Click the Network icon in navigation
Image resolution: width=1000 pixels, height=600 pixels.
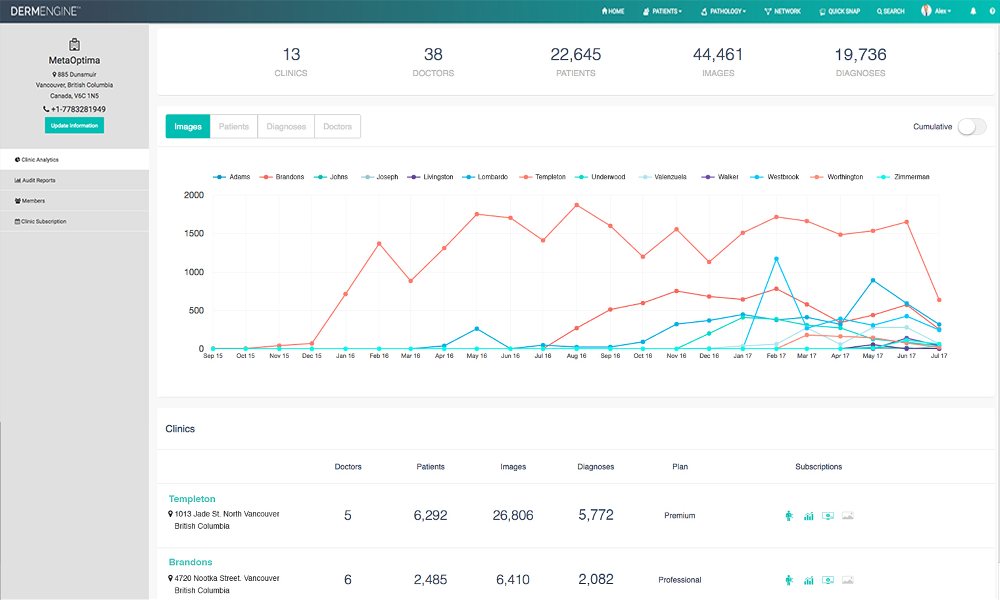click(782, 11)
